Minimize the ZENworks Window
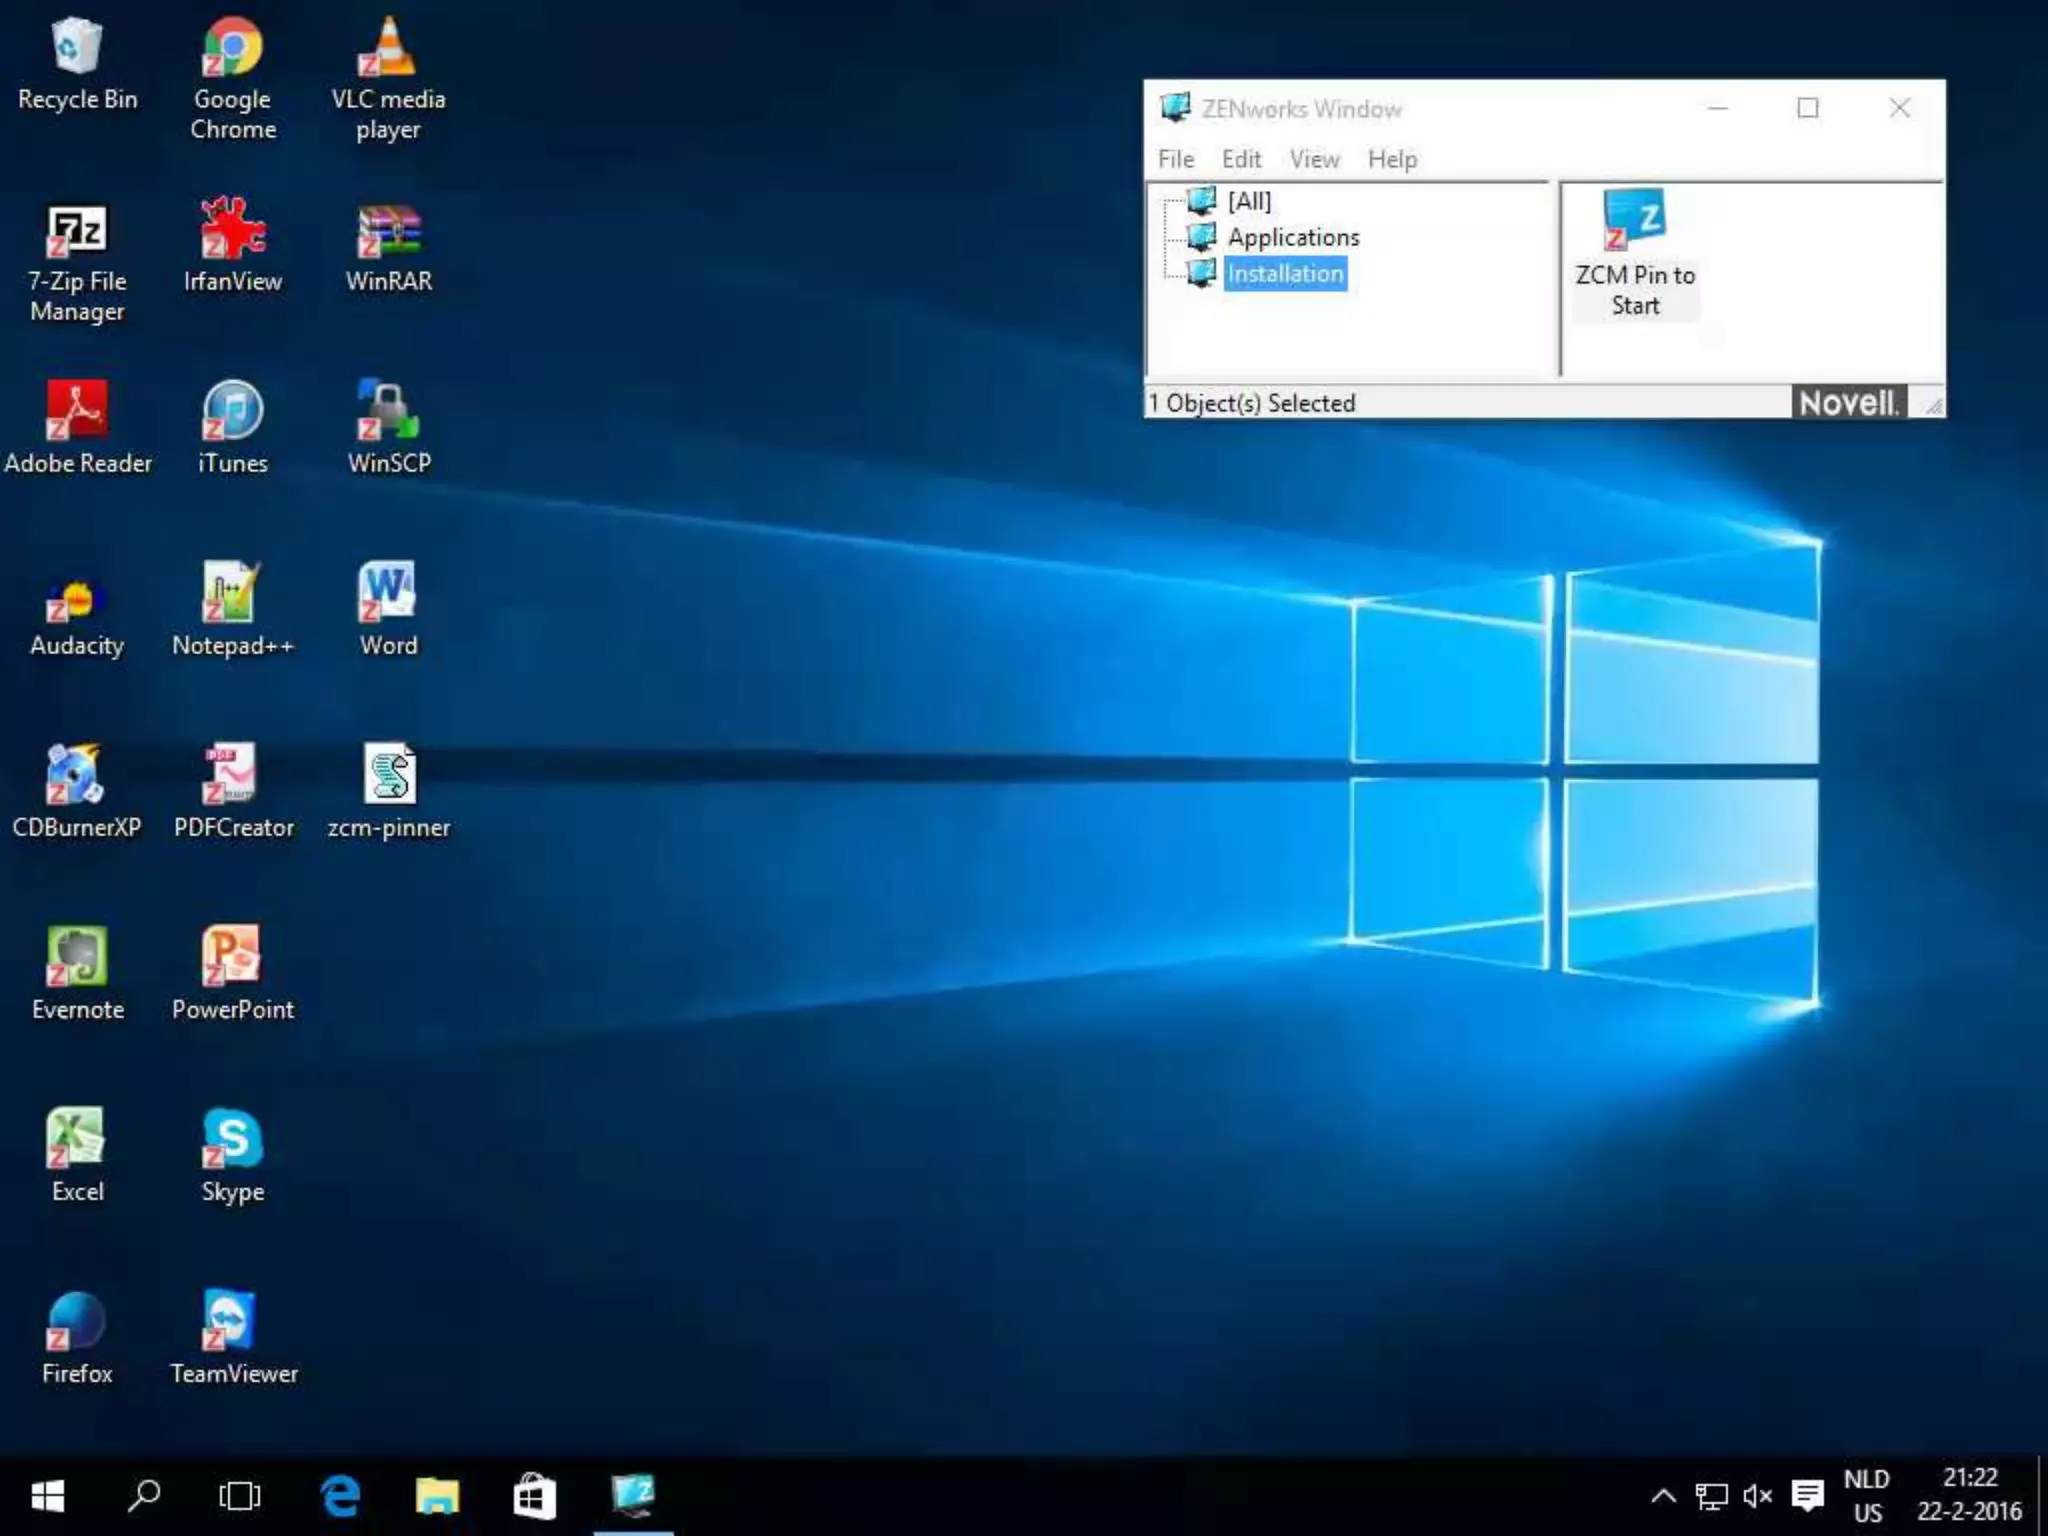2048x1536 pixels. pyautogui.click(x=1718, y=108)
